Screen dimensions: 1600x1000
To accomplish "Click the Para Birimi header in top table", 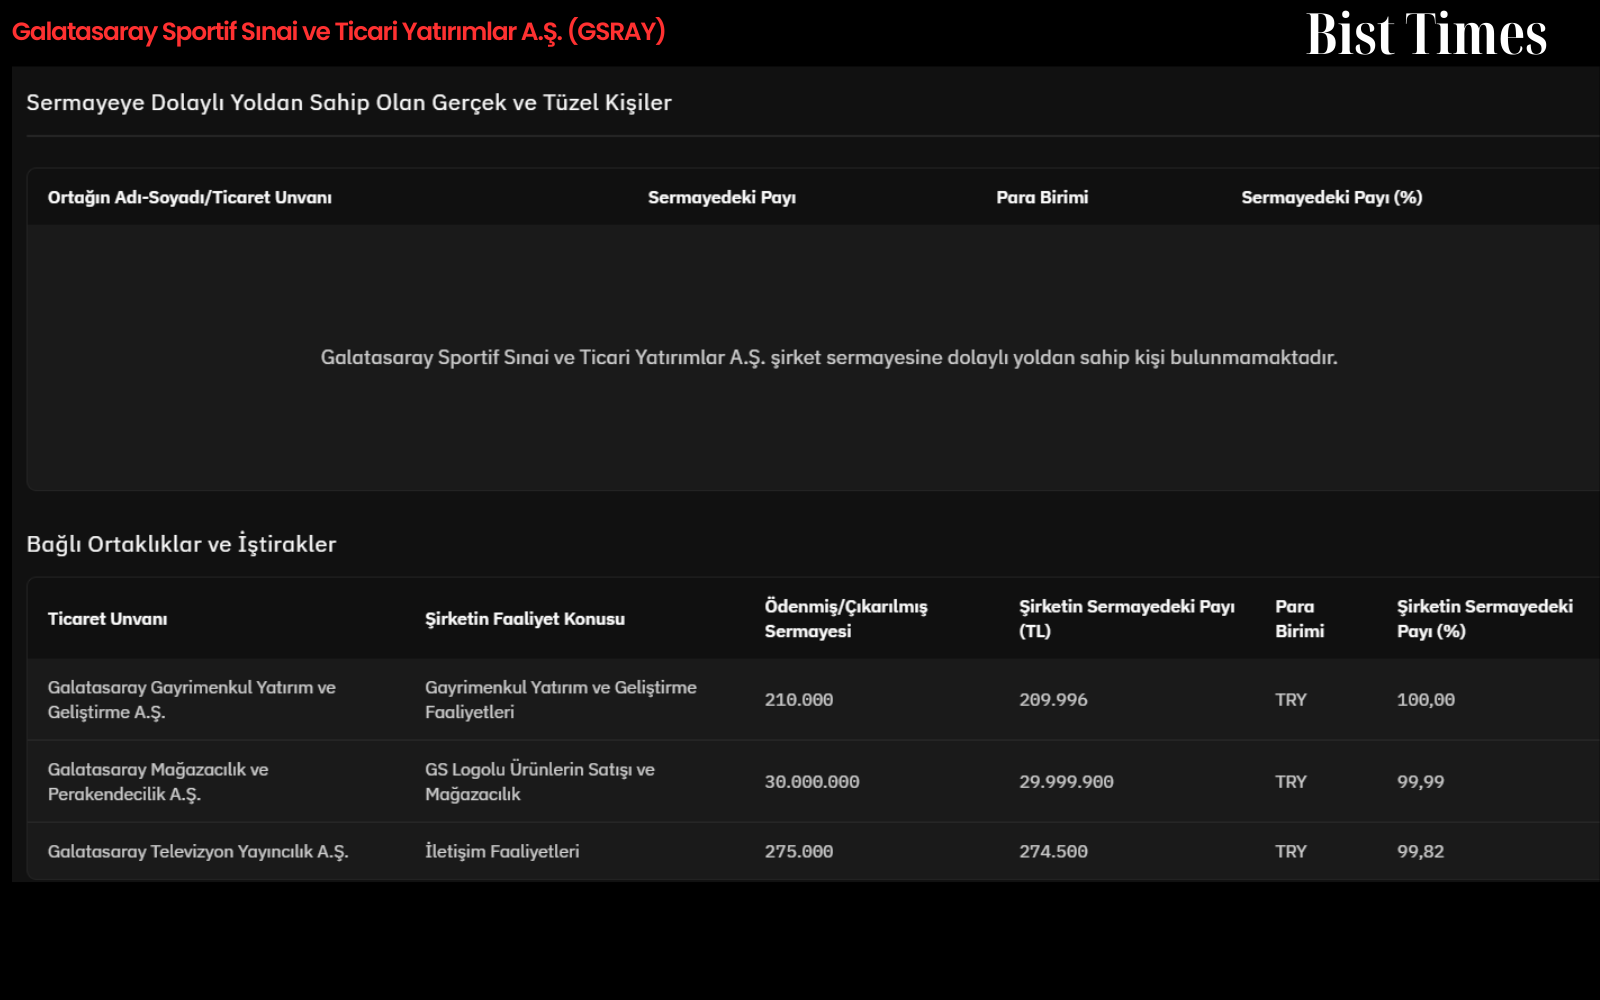I will (1042, 197).
